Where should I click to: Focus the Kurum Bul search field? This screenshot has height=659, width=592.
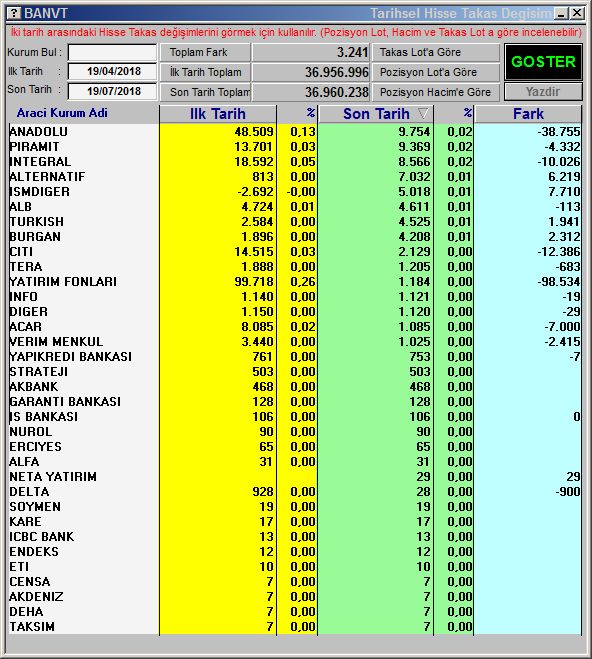(x=112, y=53)
